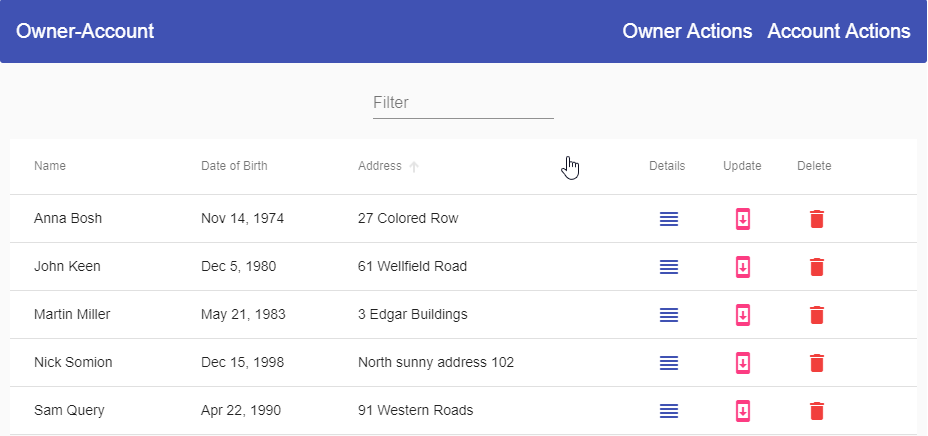Delete the Sam Query row
Screen dimensions: 928x436
tap(816, 411)
